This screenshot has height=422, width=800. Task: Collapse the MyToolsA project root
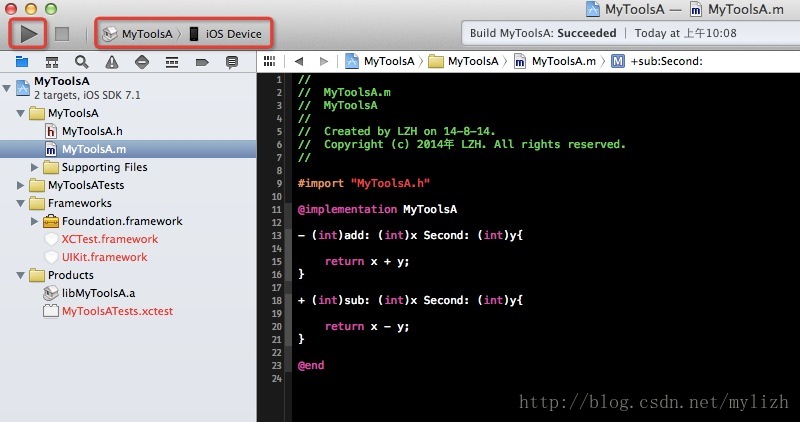7,88
